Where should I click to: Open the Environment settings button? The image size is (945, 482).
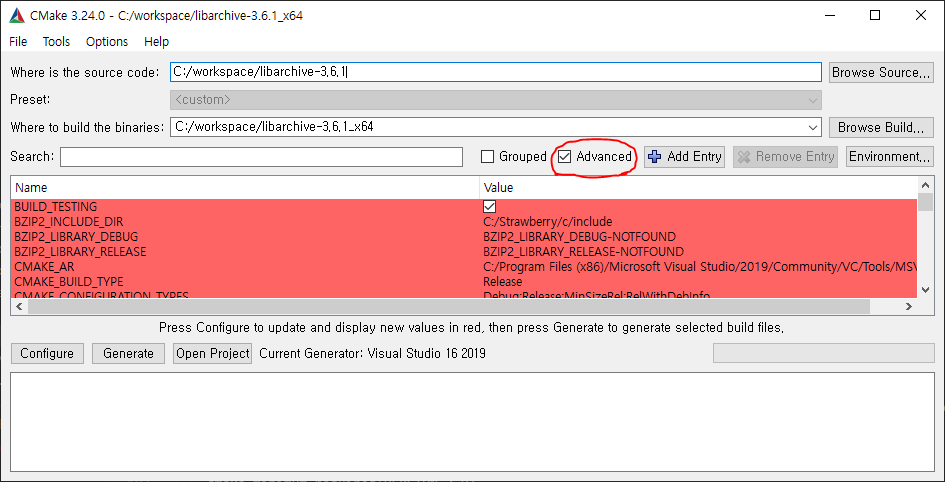890,157
